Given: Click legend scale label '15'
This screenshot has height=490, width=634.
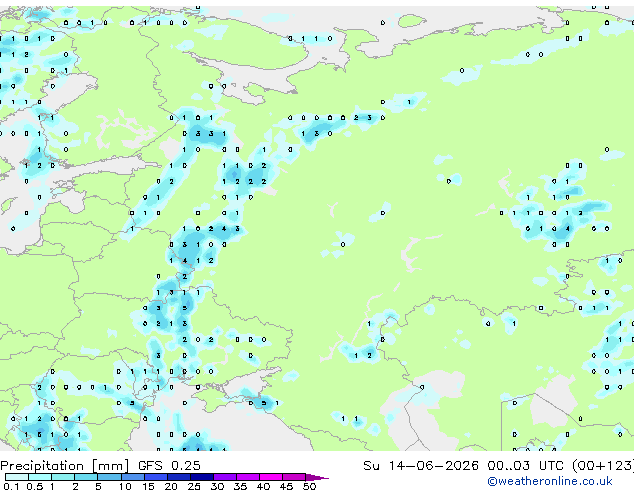Looking at the screenshot, I should coord(148,486).
